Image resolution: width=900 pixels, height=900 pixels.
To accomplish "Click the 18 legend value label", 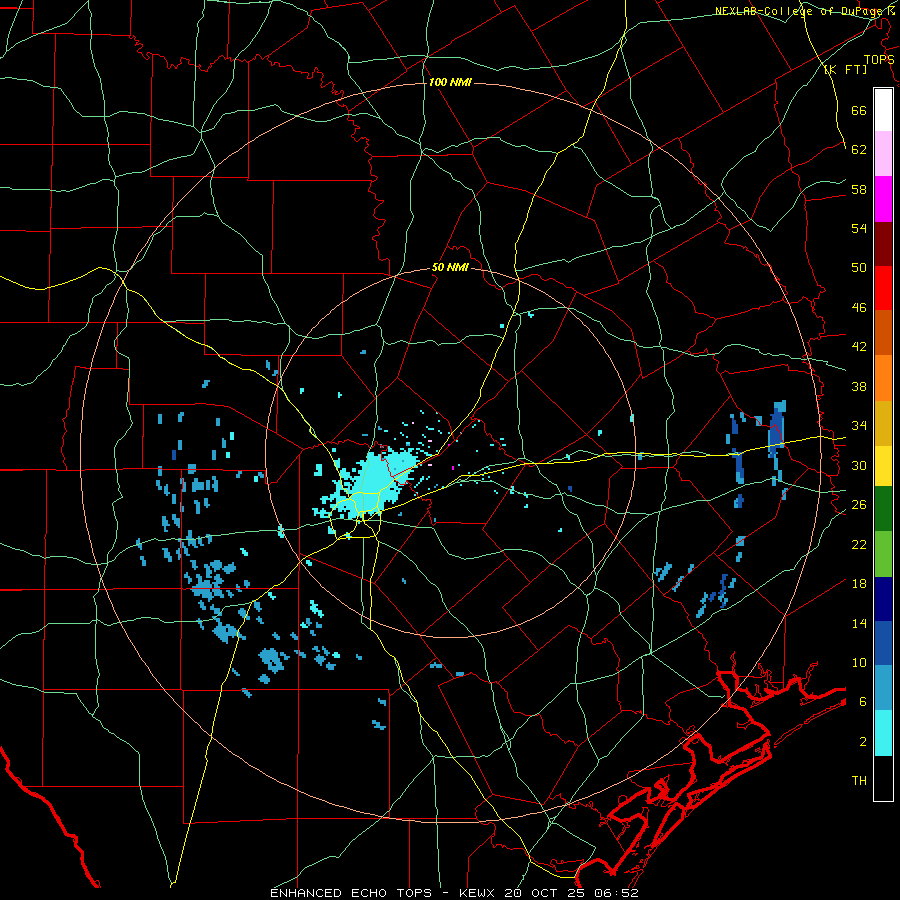I will coord(859,583).
